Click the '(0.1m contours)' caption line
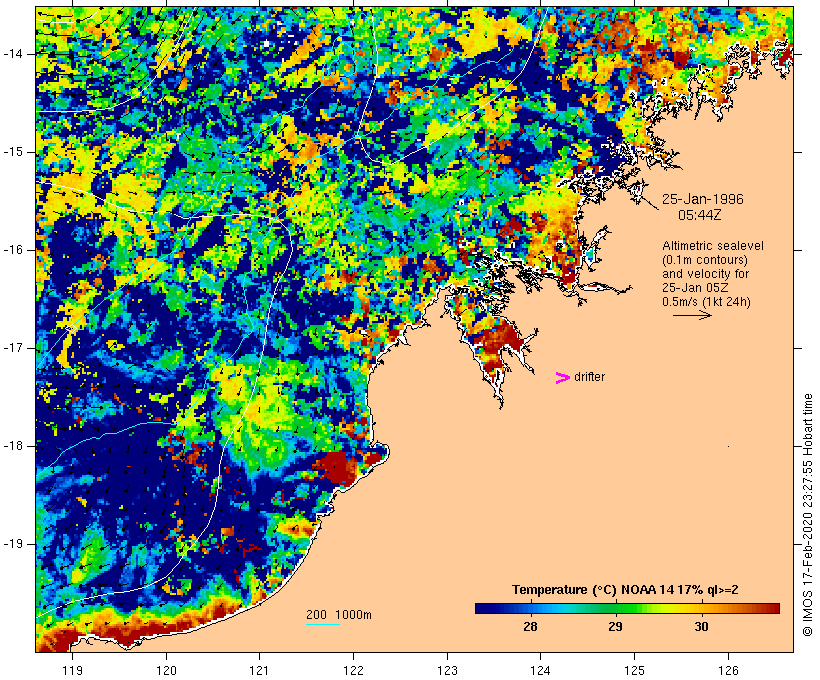Image resolution: width=820 pixels, height=680 pixels. click(x=705, y=260)
